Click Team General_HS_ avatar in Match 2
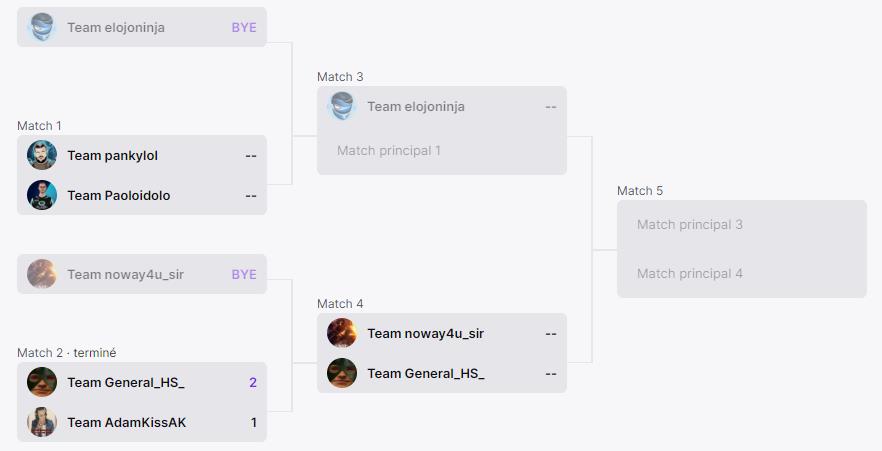 (x=42, y=382)
